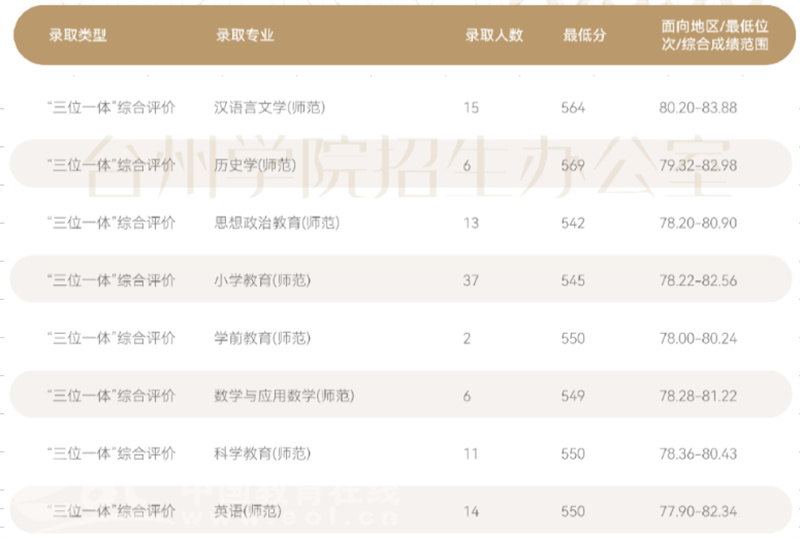Screen dimensions: 800x539
Task: Click the score range 78.36-80.43
Action: (698, 453)
